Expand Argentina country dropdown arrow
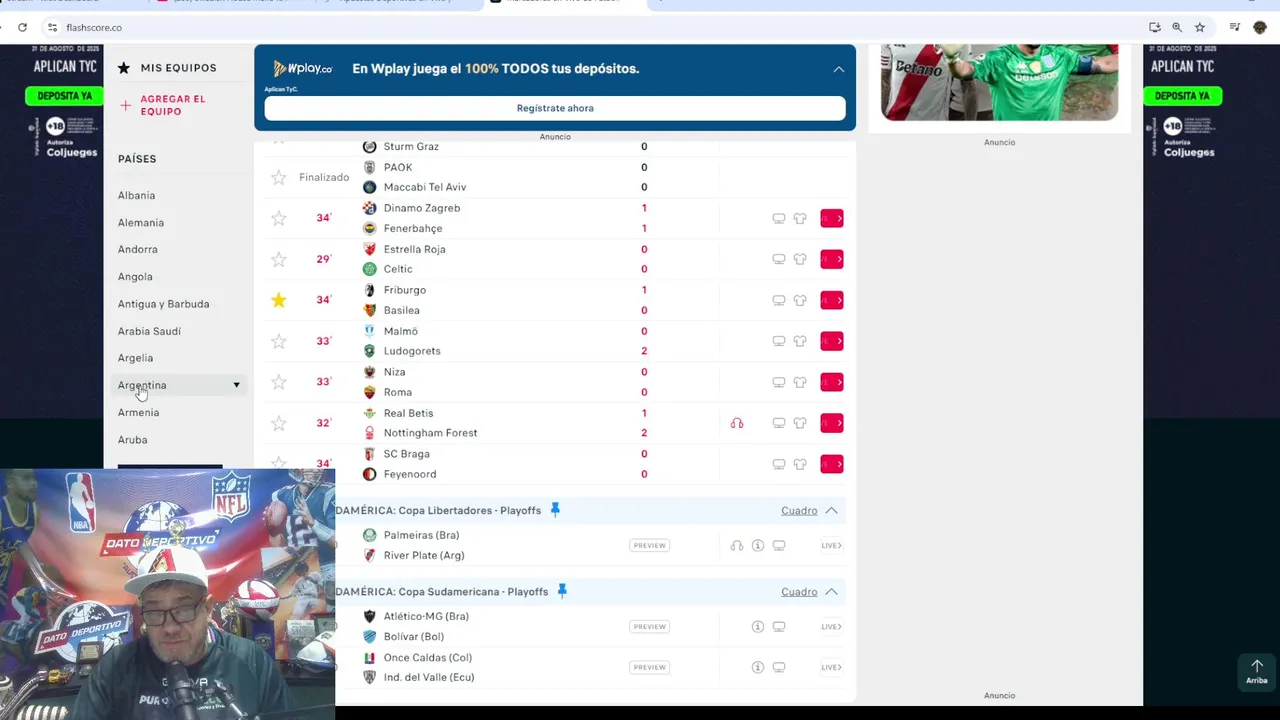Viewport: 1280px width, 720px height. coord(236,385)
